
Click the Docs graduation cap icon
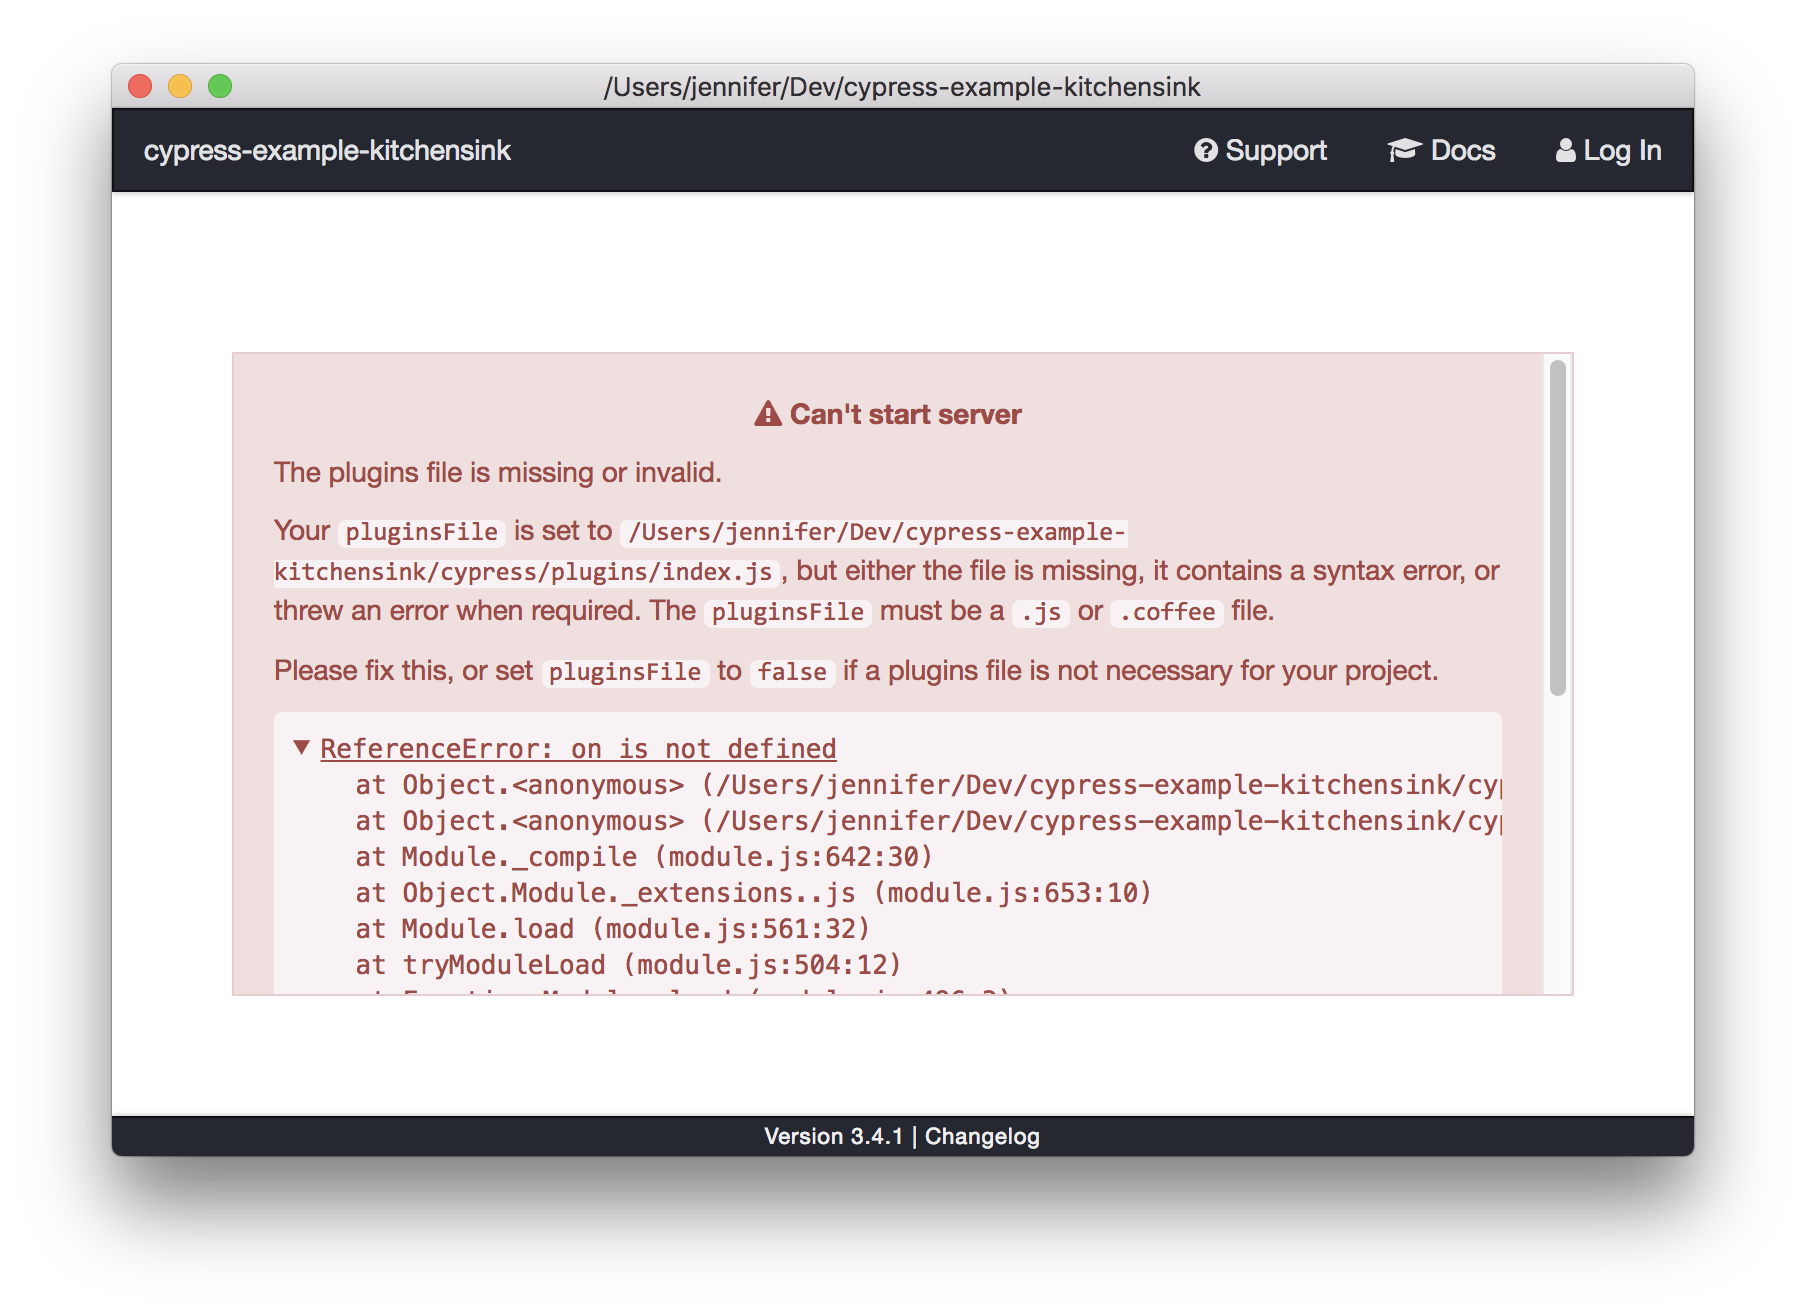1404,150
